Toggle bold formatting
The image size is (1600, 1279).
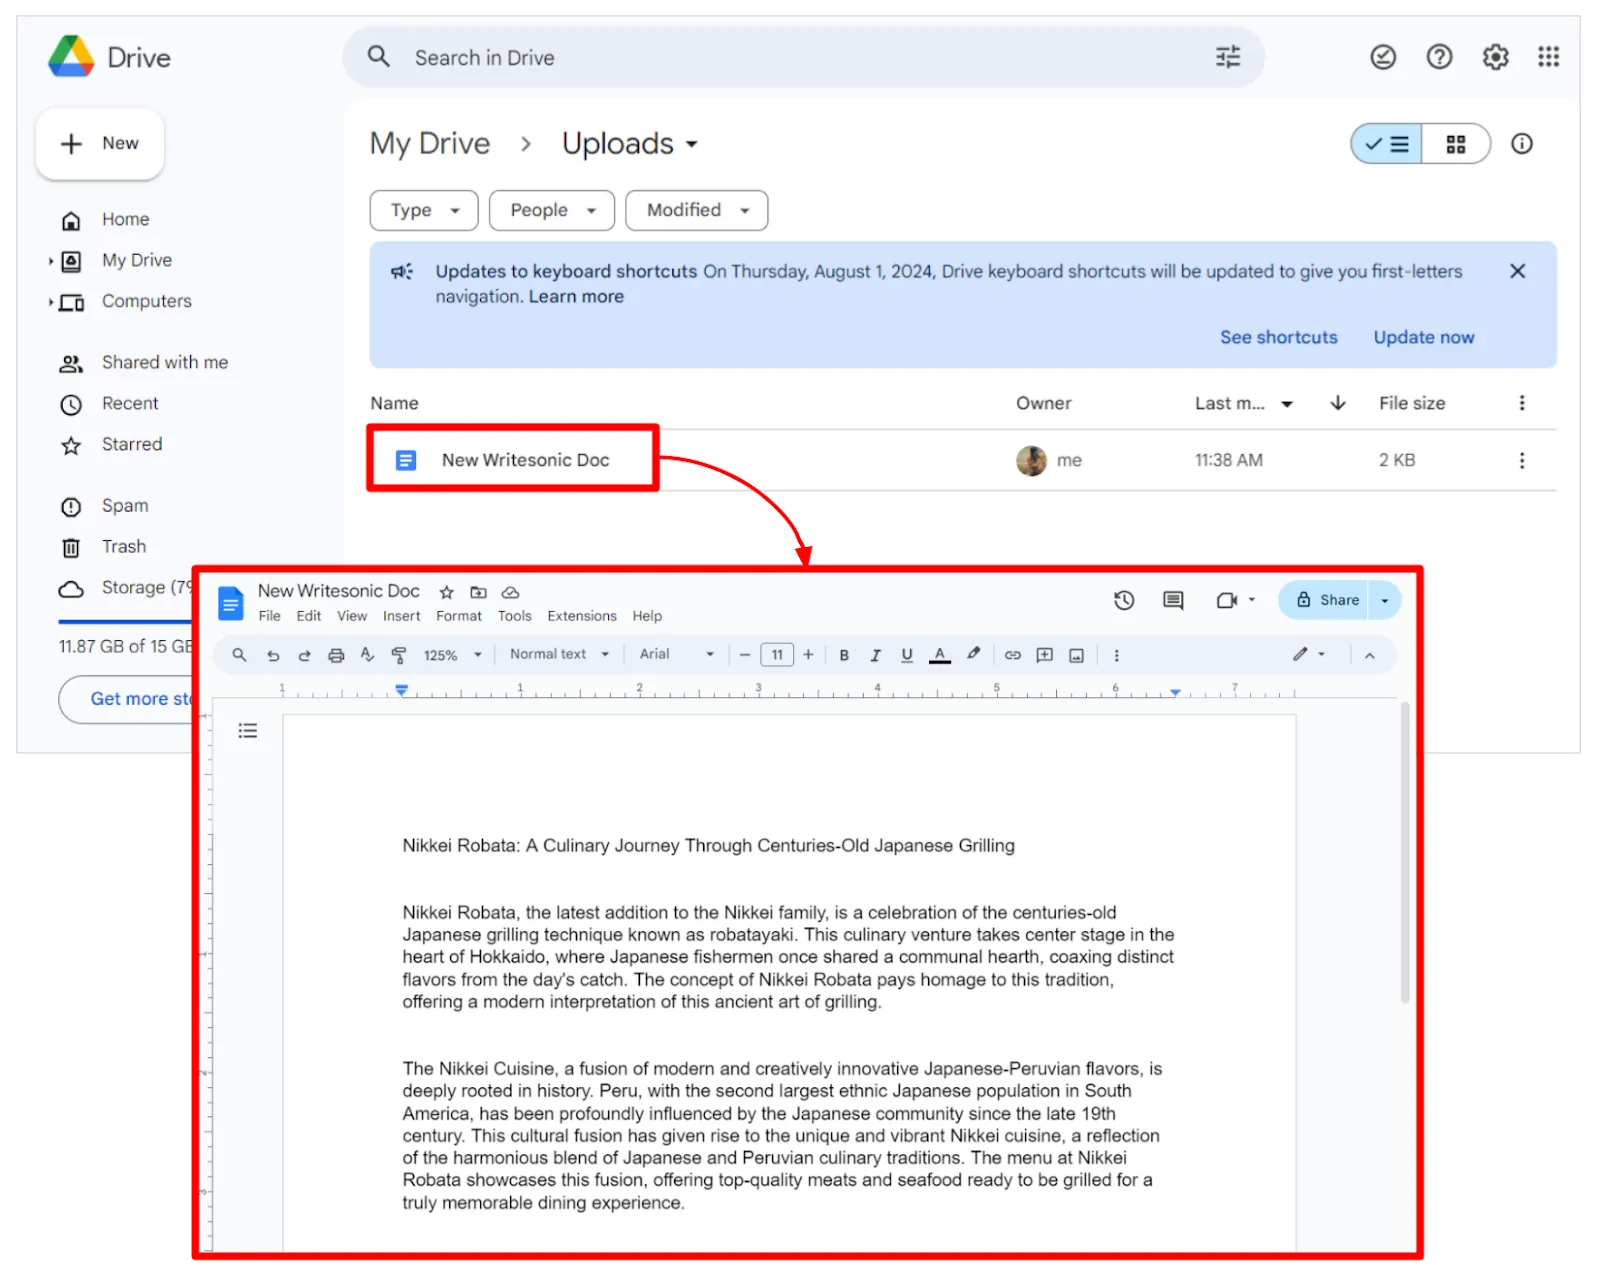[x=844, y=655]
